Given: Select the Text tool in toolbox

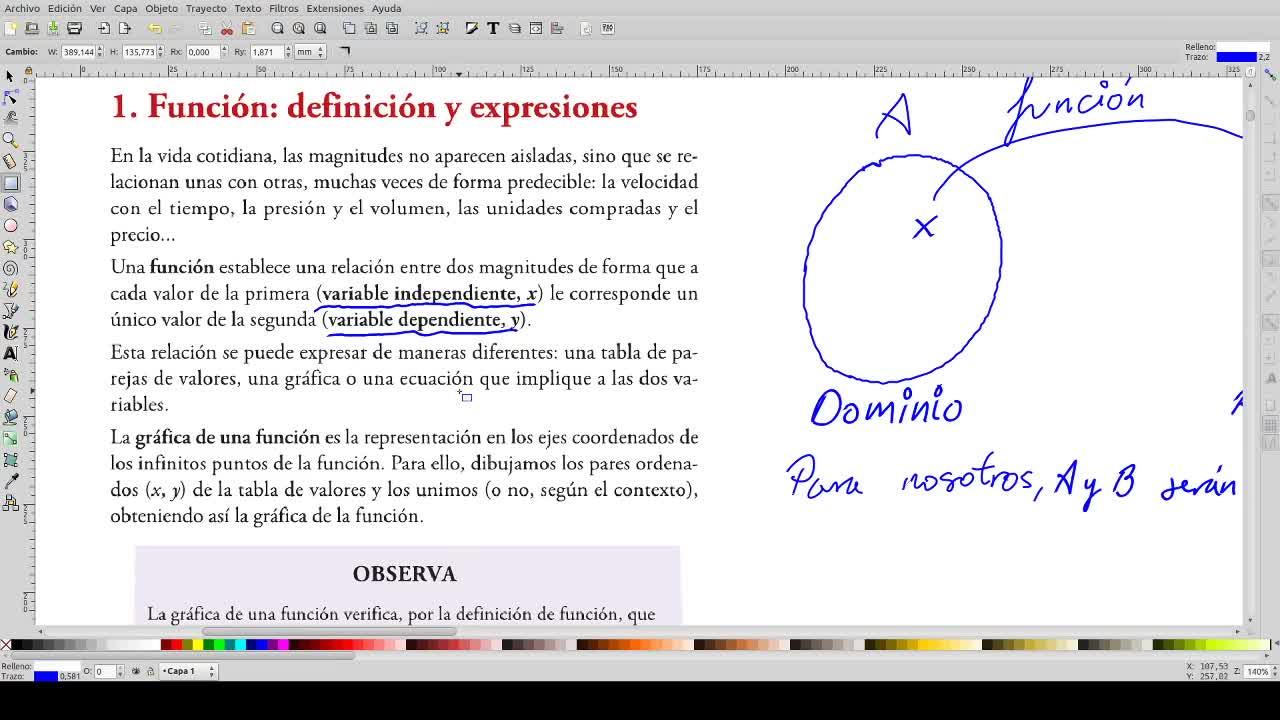Looking at the screenshot, I should coord(10,354).
